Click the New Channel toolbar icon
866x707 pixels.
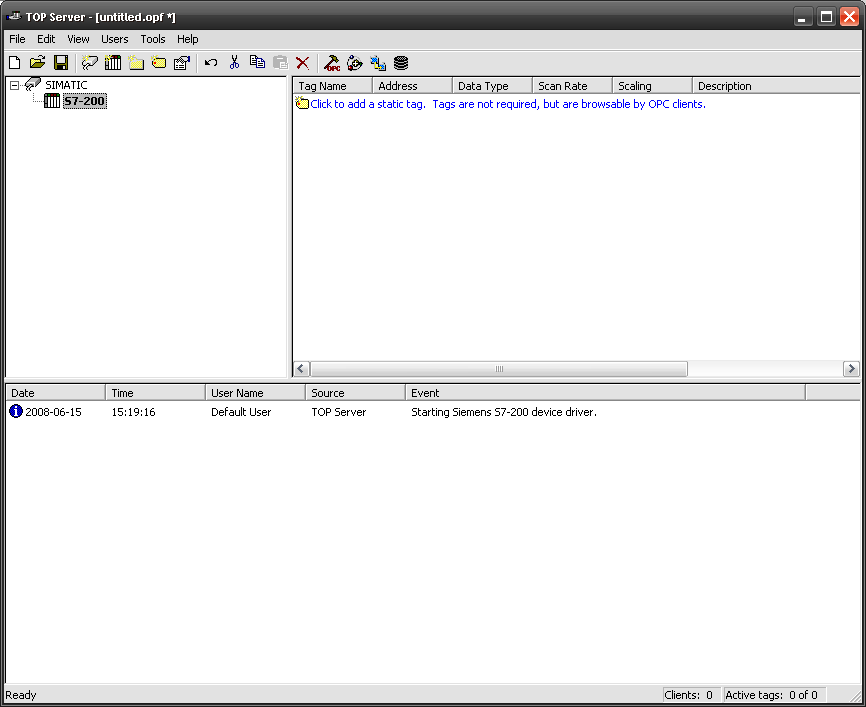coord(90,63)
